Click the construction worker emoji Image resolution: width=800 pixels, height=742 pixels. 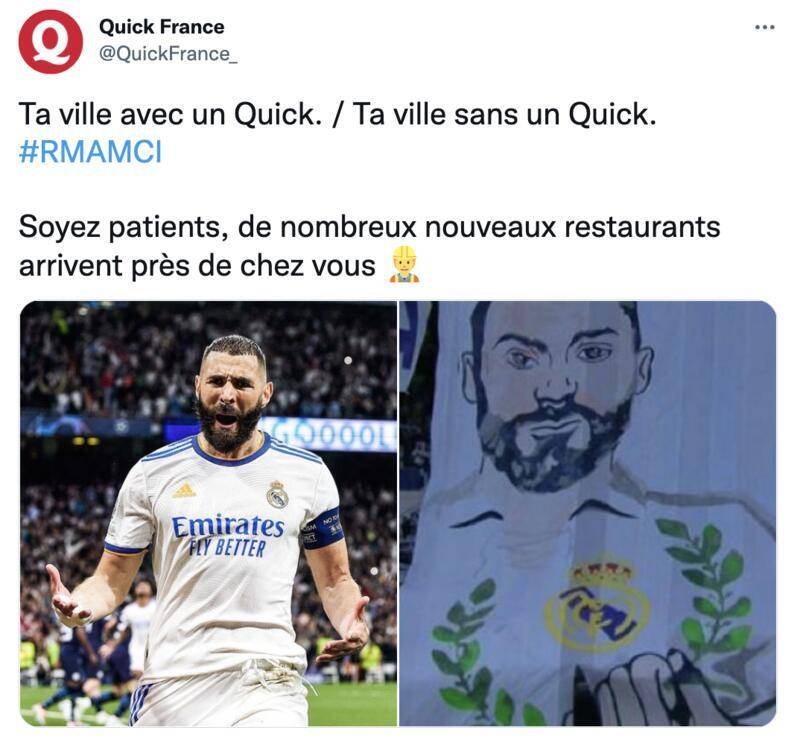(x=404, y=264)
